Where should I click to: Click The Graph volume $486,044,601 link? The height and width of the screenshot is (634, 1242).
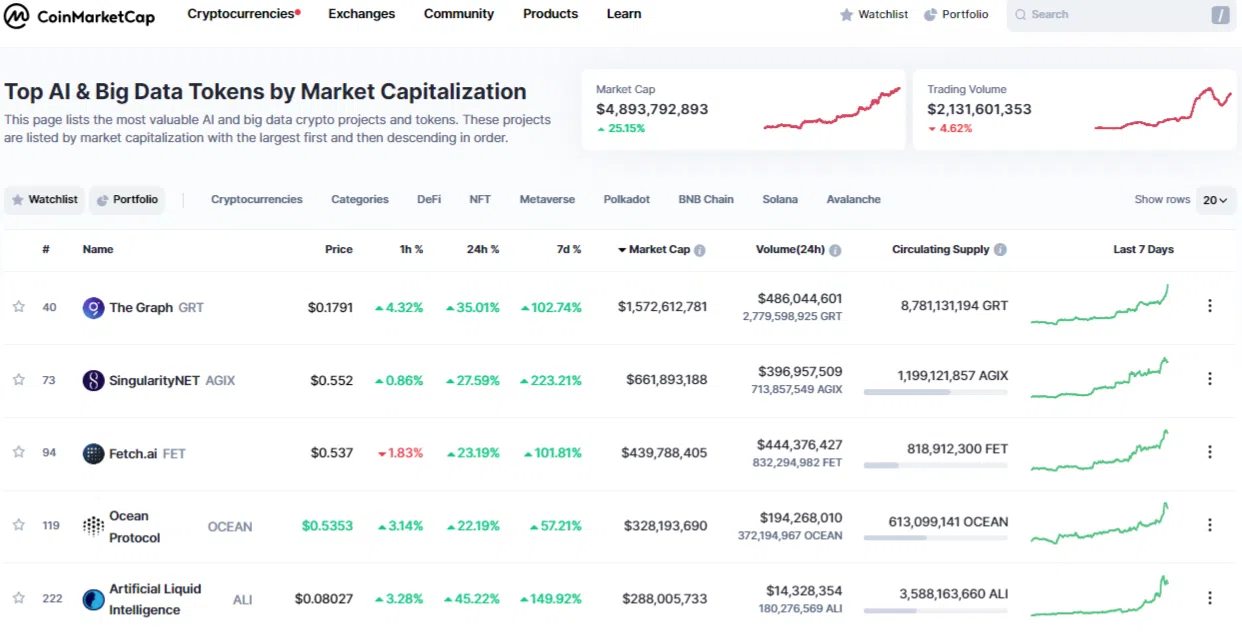(x=800, y=298)
